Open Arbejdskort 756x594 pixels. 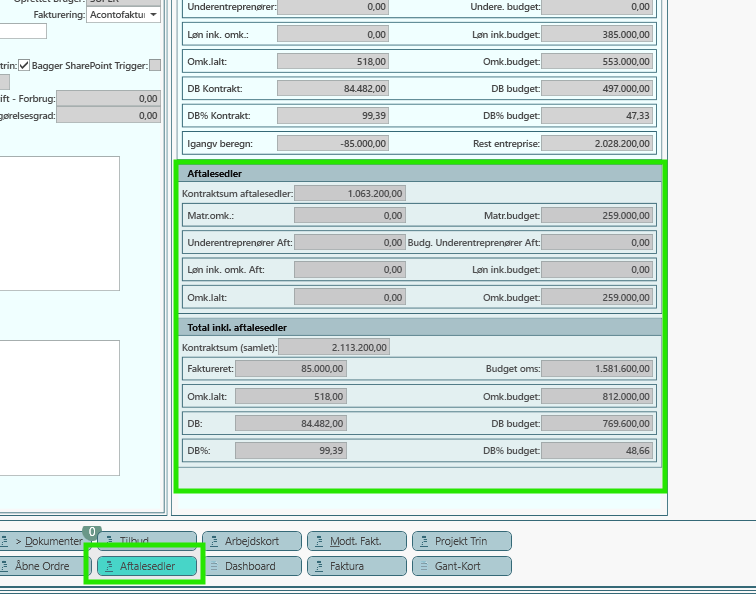tap(252, 541)
